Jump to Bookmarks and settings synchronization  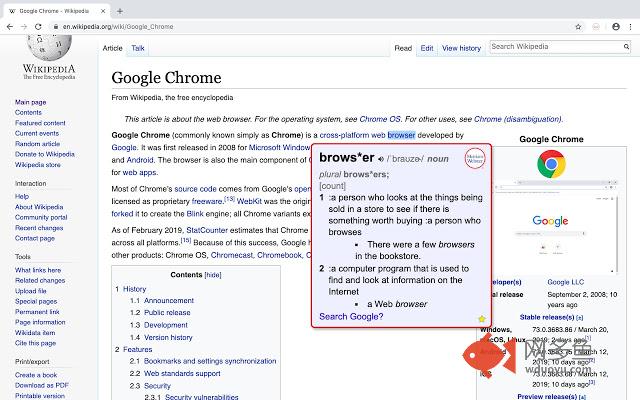pos(210,361)
